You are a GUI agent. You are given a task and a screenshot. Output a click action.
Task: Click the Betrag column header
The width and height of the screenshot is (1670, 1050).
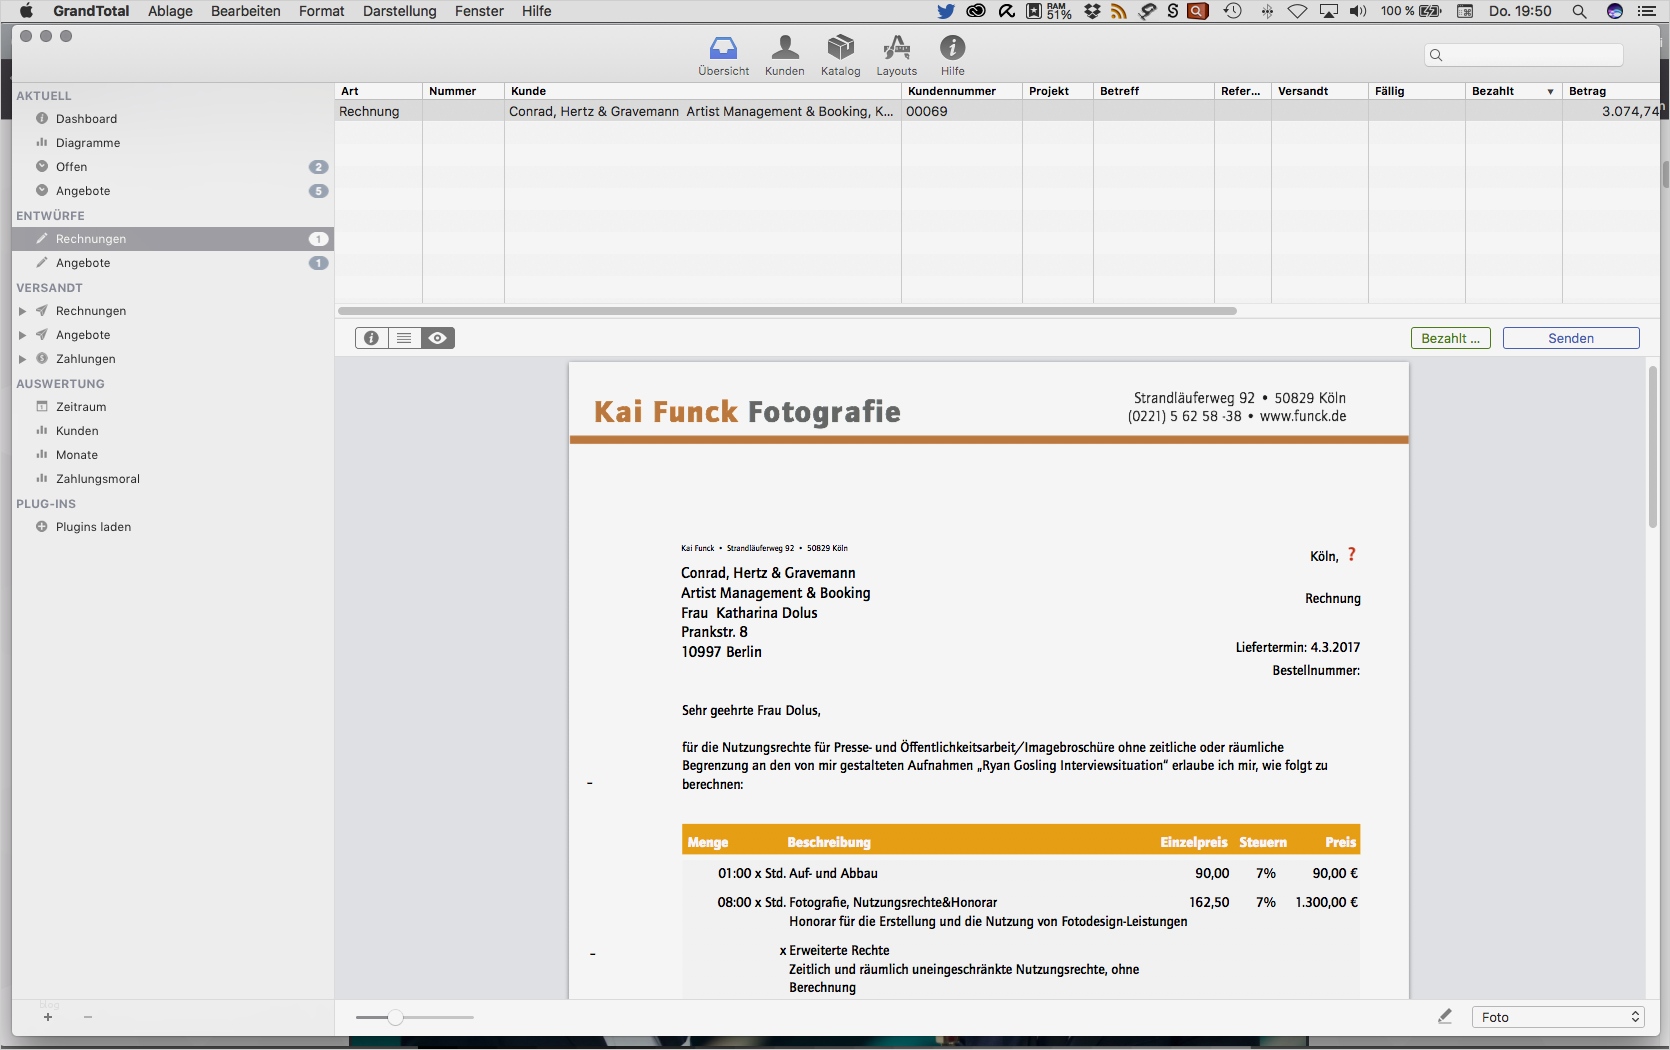point(1611,91)
